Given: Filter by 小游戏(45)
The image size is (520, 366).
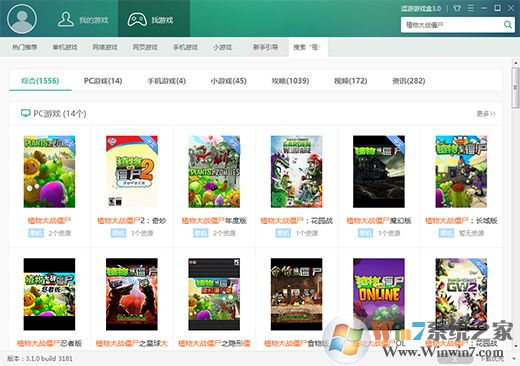Looking at the screenshot, I should 228,81.
